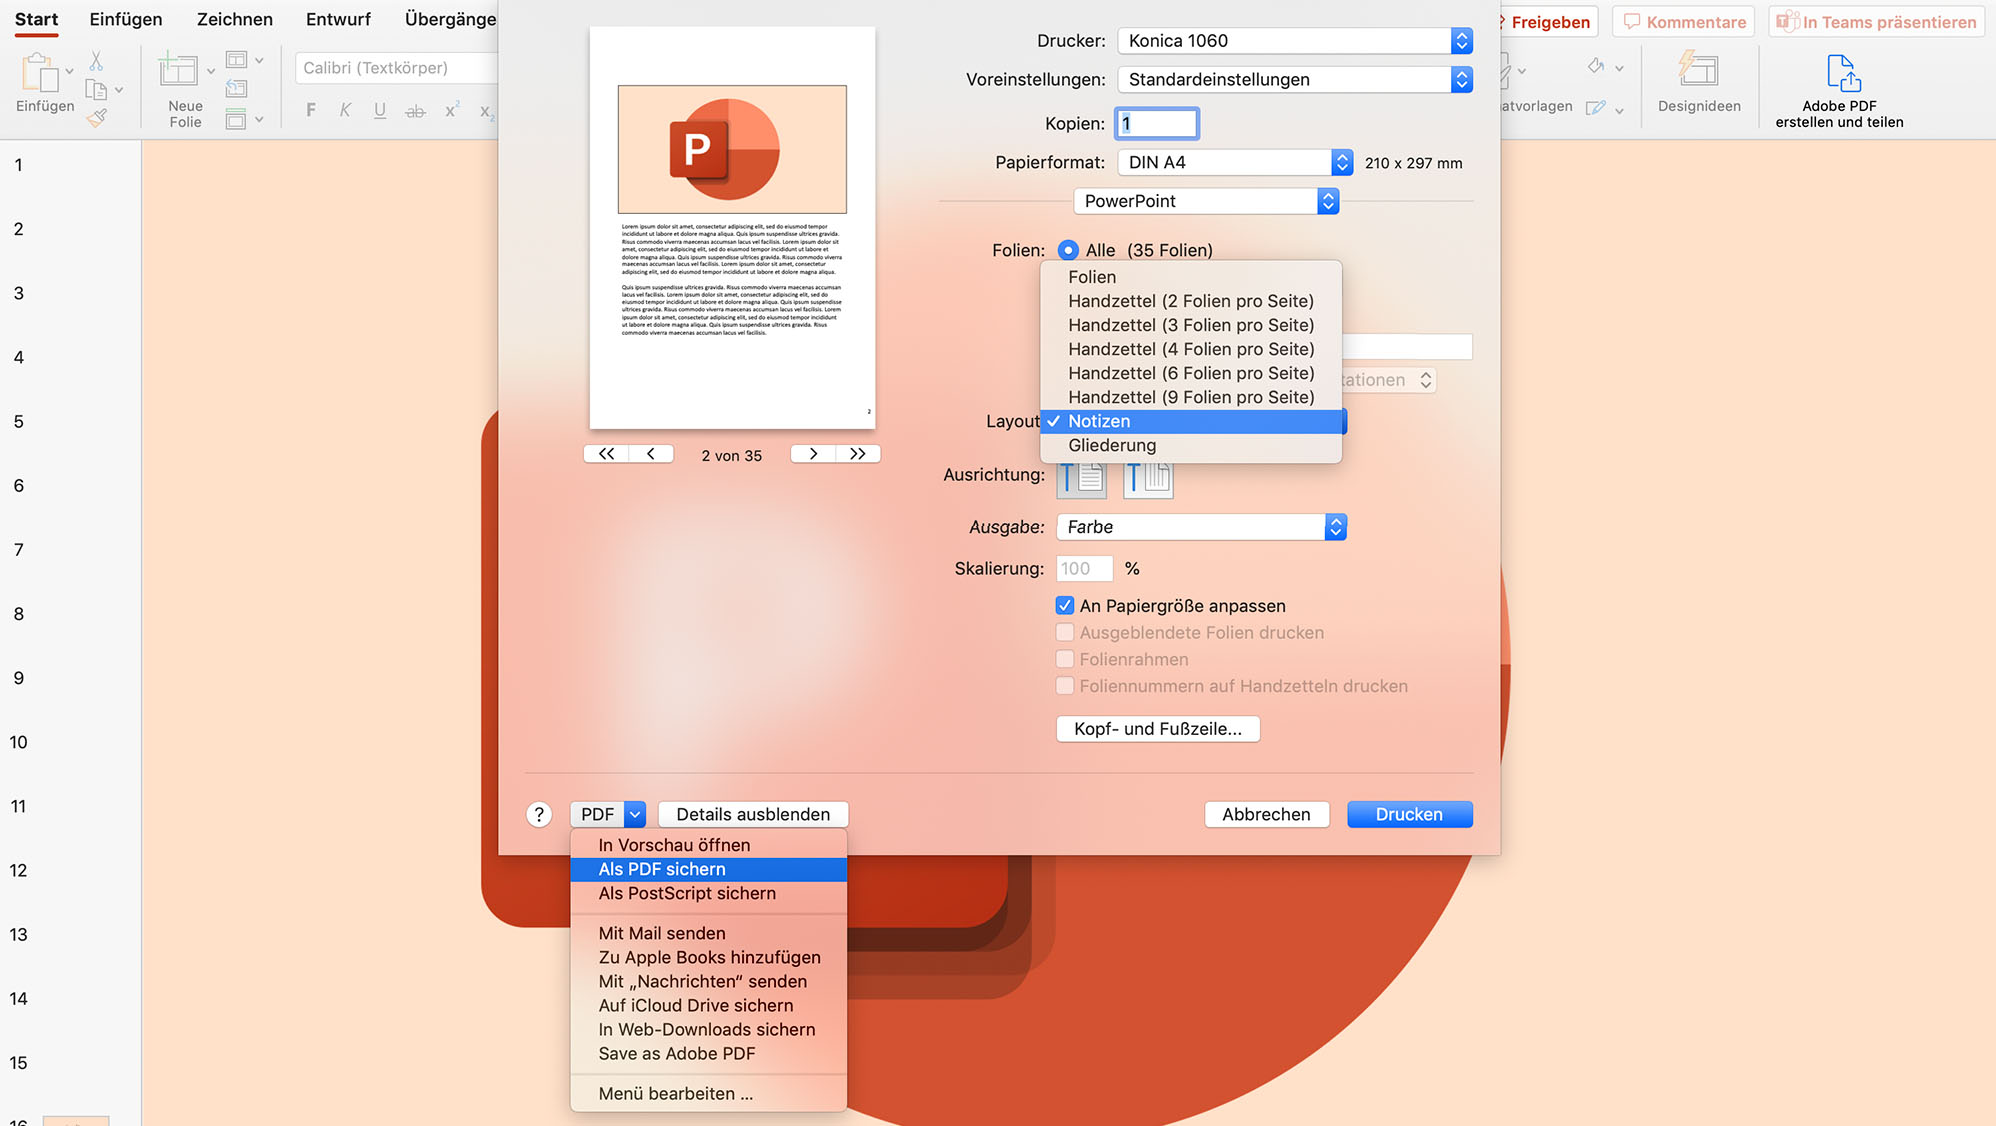Screen dimensions: 1996x1126
Task: Click the scissors cut icon
Action: click(x=96, y=61)
